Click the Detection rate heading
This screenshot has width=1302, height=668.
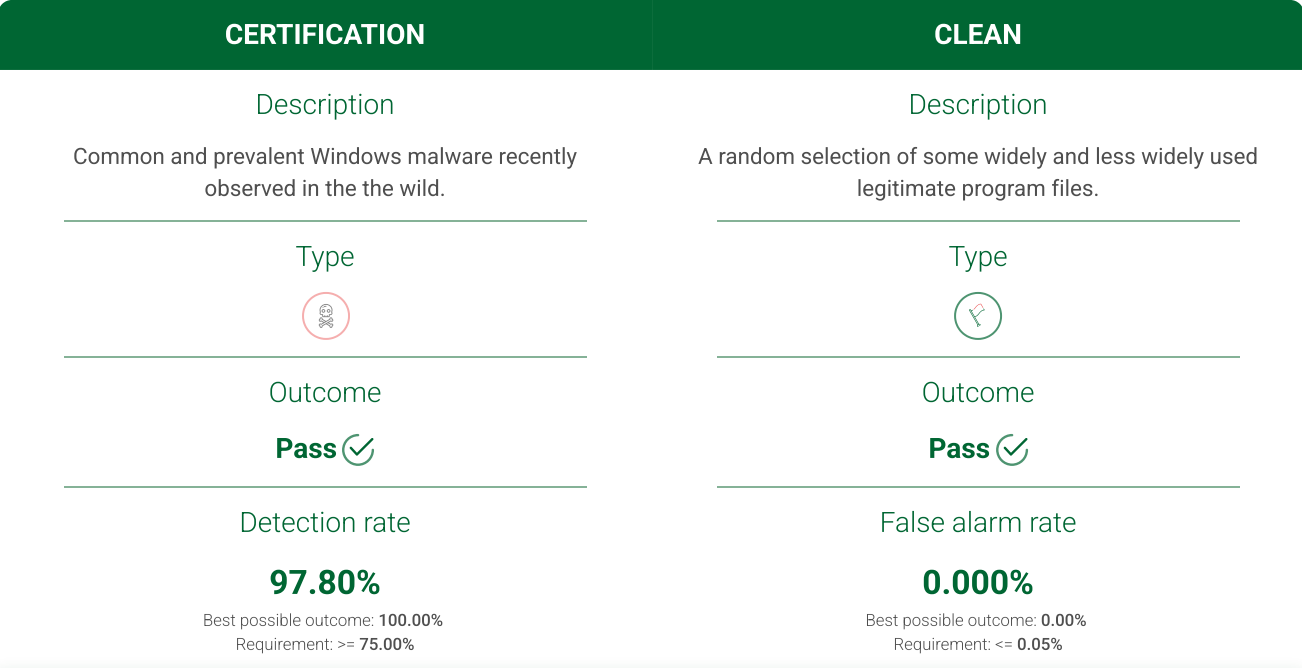(325, 522)
